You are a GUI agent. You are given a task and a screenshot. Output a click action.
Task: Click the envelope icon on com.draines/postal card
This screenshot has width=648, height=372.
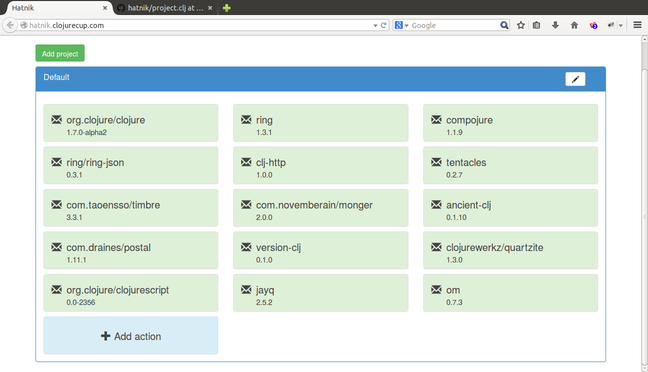point(57,247)
